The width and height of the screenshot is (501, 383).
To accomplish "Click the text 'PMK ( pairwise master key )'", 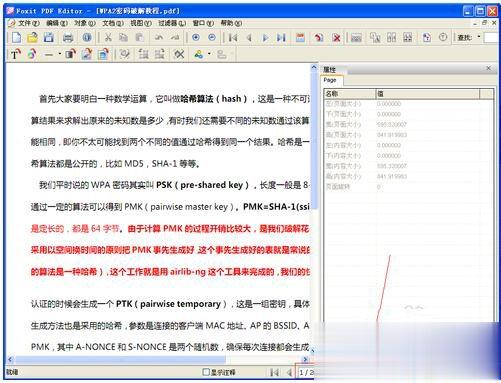I will coord(179,207).
